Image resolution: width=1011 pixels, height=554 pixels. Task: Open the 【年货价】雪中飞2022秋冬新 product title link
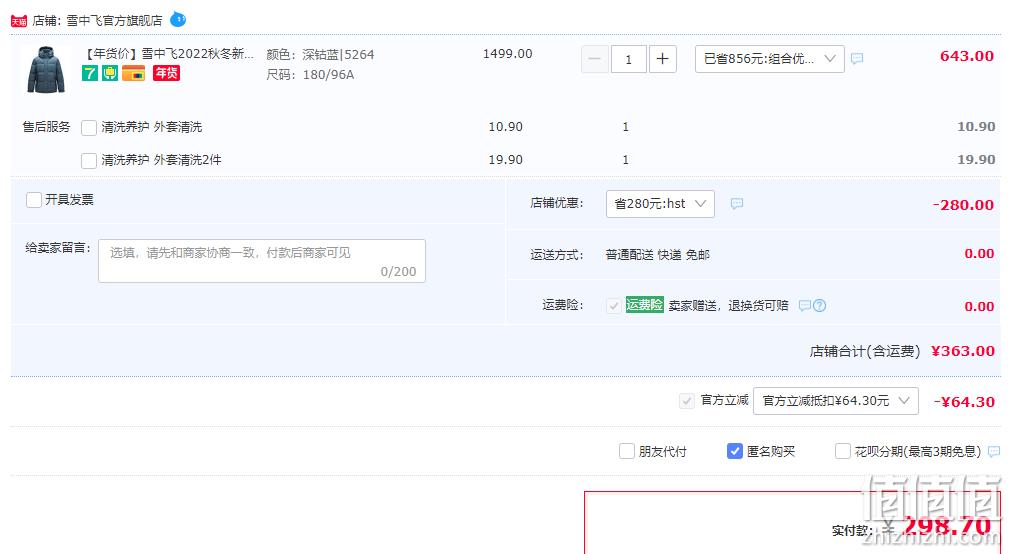point(170,54)
